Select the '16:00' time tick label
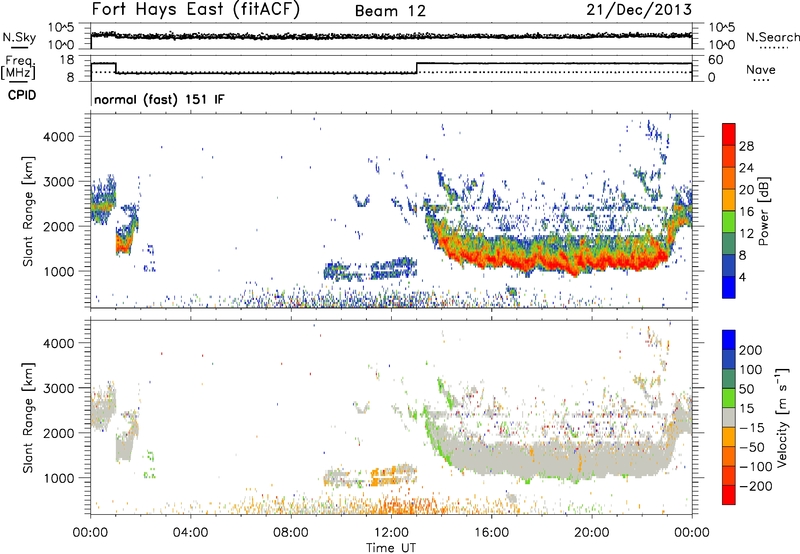Screen dimensions: 800x554 coord(491,533)
